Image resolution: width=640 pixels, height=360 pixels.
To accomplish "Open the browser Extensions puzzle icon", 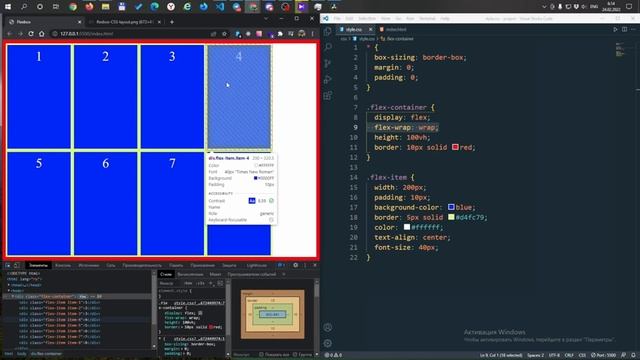I will (x=280, y=34).
